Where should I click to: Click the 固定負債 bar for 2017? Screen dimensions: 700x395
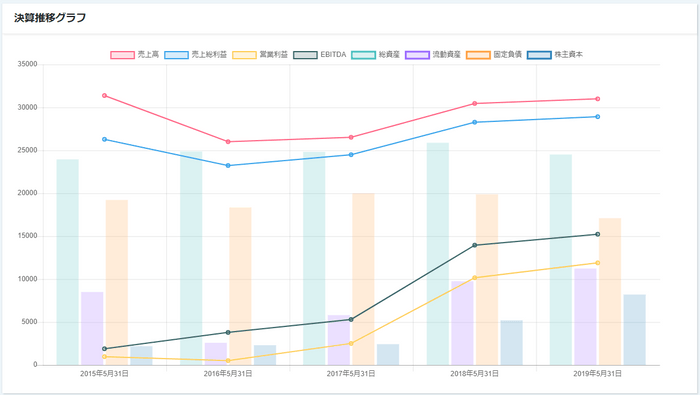tap(363, 279)
